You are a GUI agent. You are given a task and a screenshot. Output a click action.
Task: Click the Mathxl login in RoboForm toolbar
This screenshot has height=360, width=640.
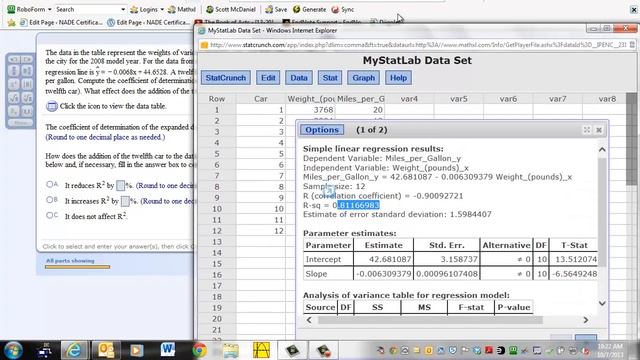pyautogui.click(x=182, y=9)
